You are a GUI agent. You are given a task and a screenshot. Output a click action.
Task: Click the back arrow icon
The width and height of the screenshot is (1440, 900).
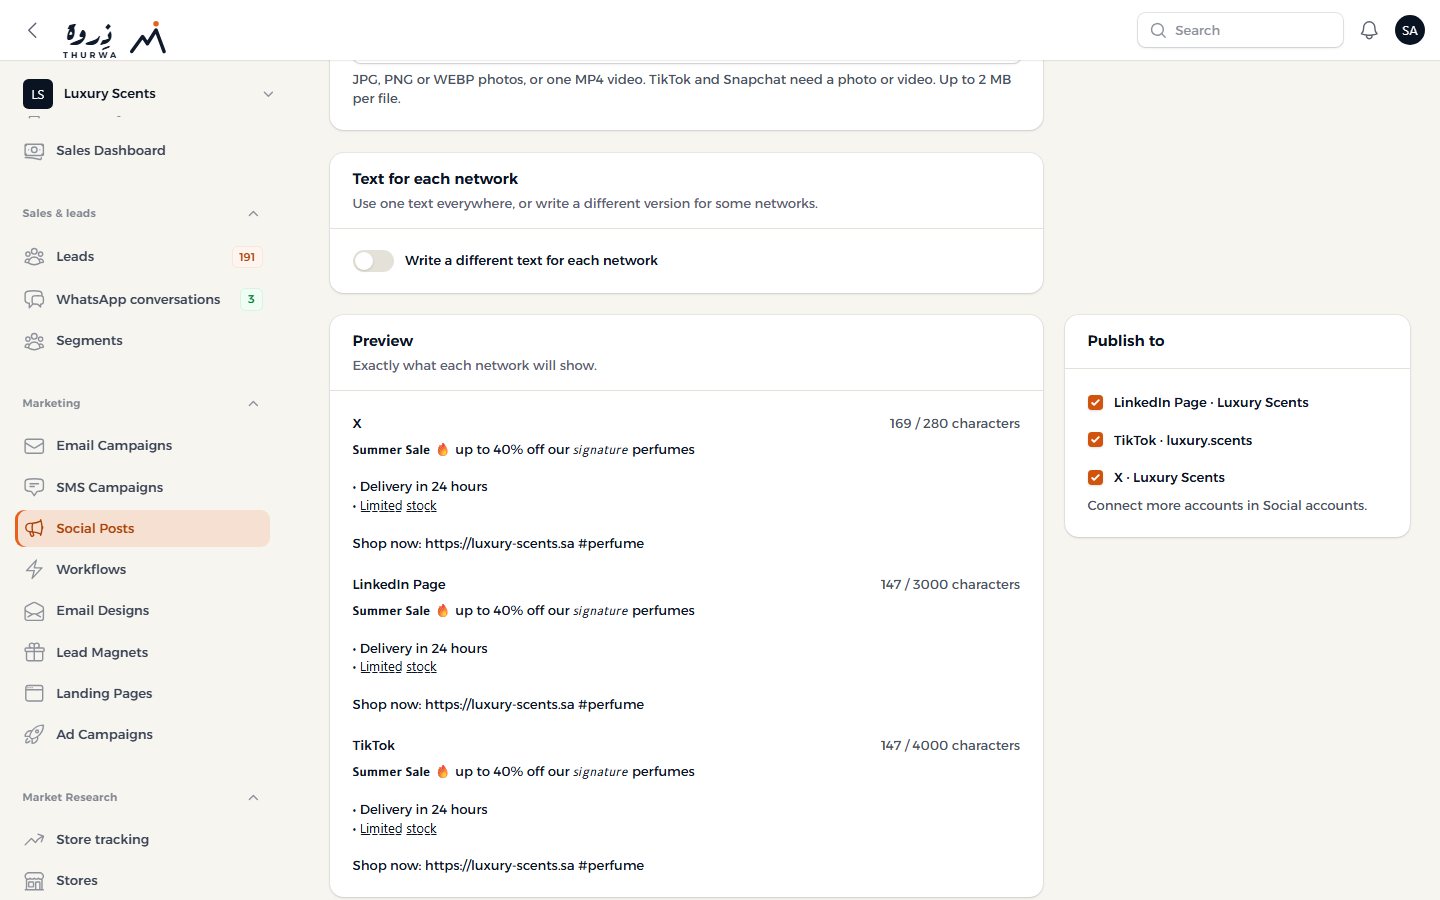33,30
